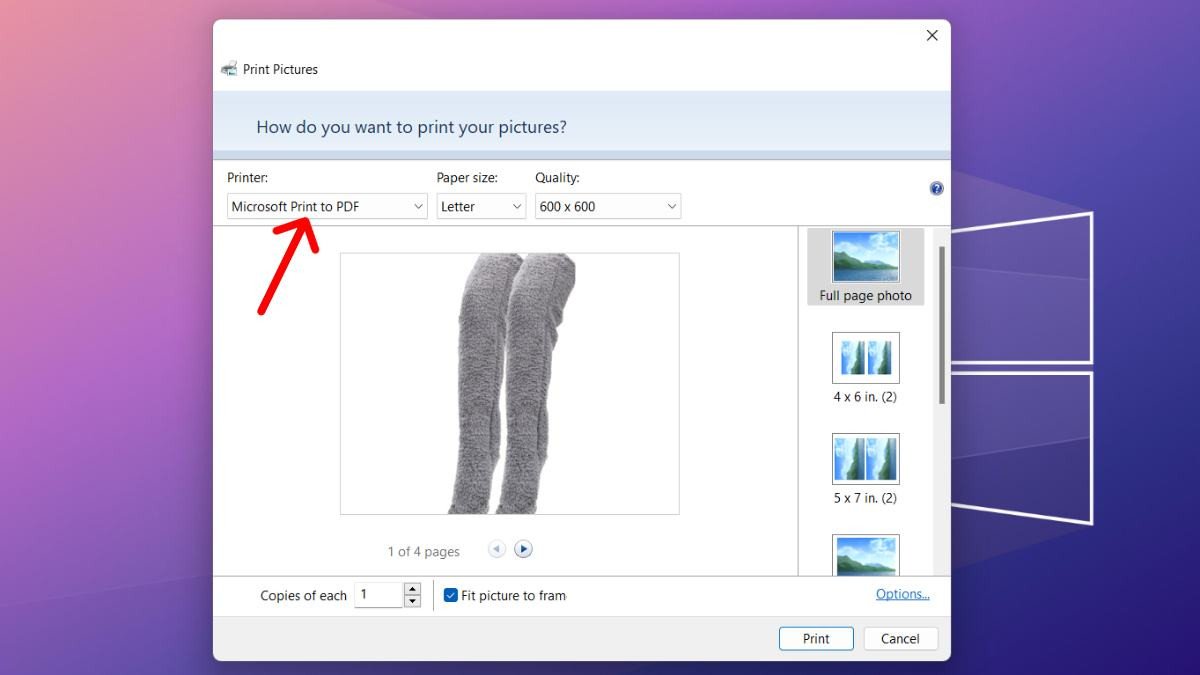Click the Print Pictures printer icon
The image size is (1200, 675).
click(229, 69)
